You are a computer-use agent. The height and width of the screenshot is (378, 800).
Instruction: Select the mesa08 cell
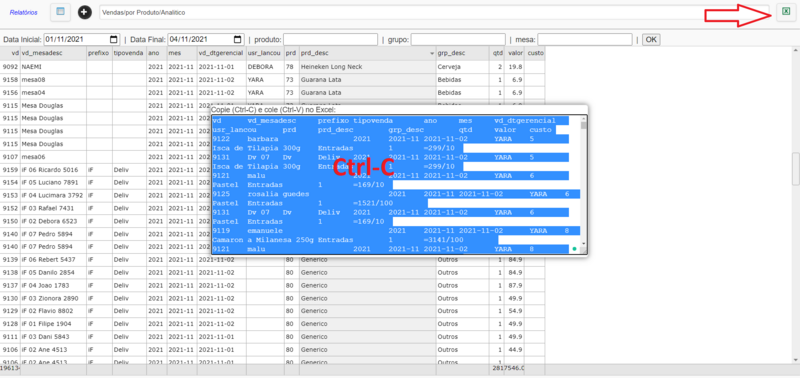pos(53,80)
